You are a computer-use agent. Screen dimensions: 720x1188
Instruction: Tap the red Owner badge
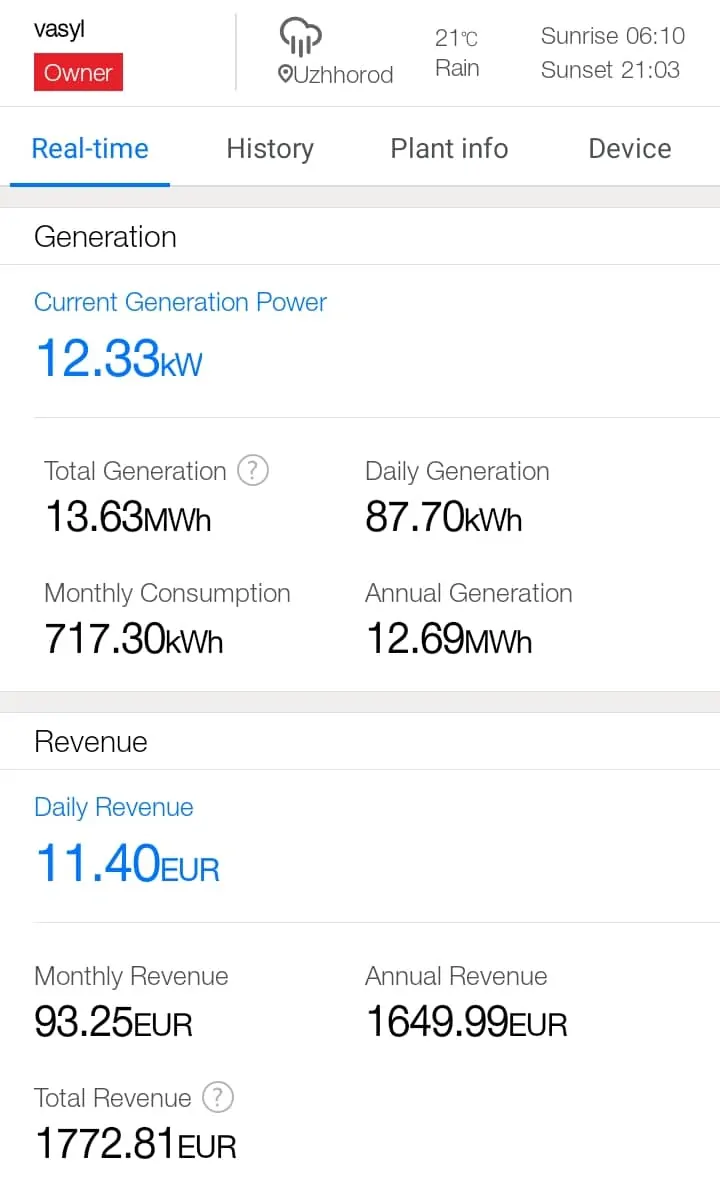coord(78,73)
